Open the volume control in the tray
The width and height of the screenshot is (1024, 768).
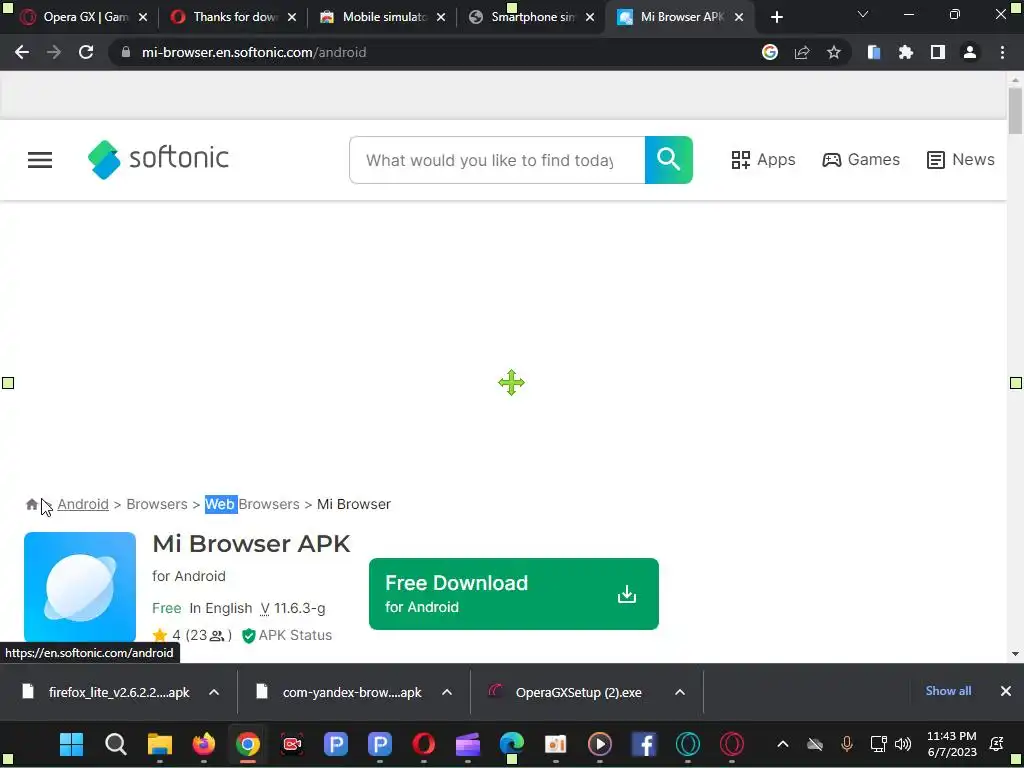[903, 744]
